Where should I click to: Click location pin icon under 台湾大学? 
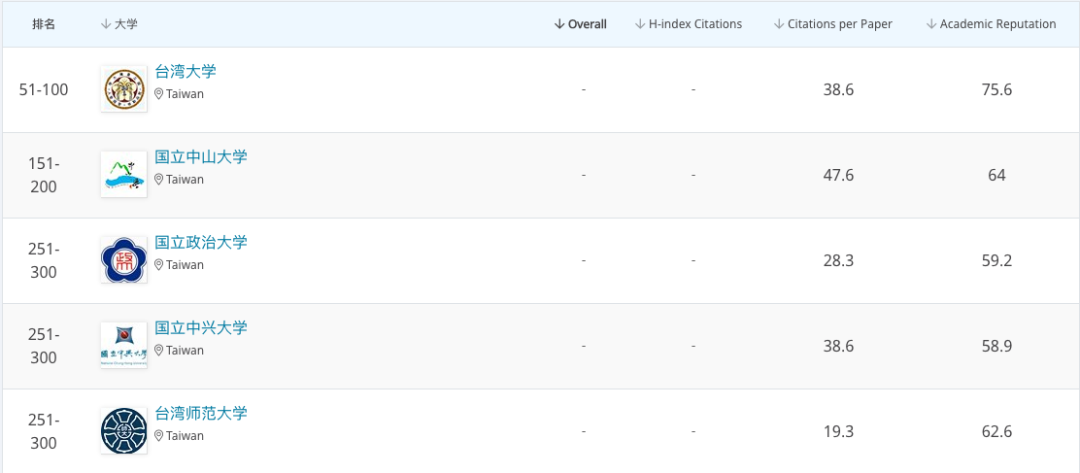158,94
